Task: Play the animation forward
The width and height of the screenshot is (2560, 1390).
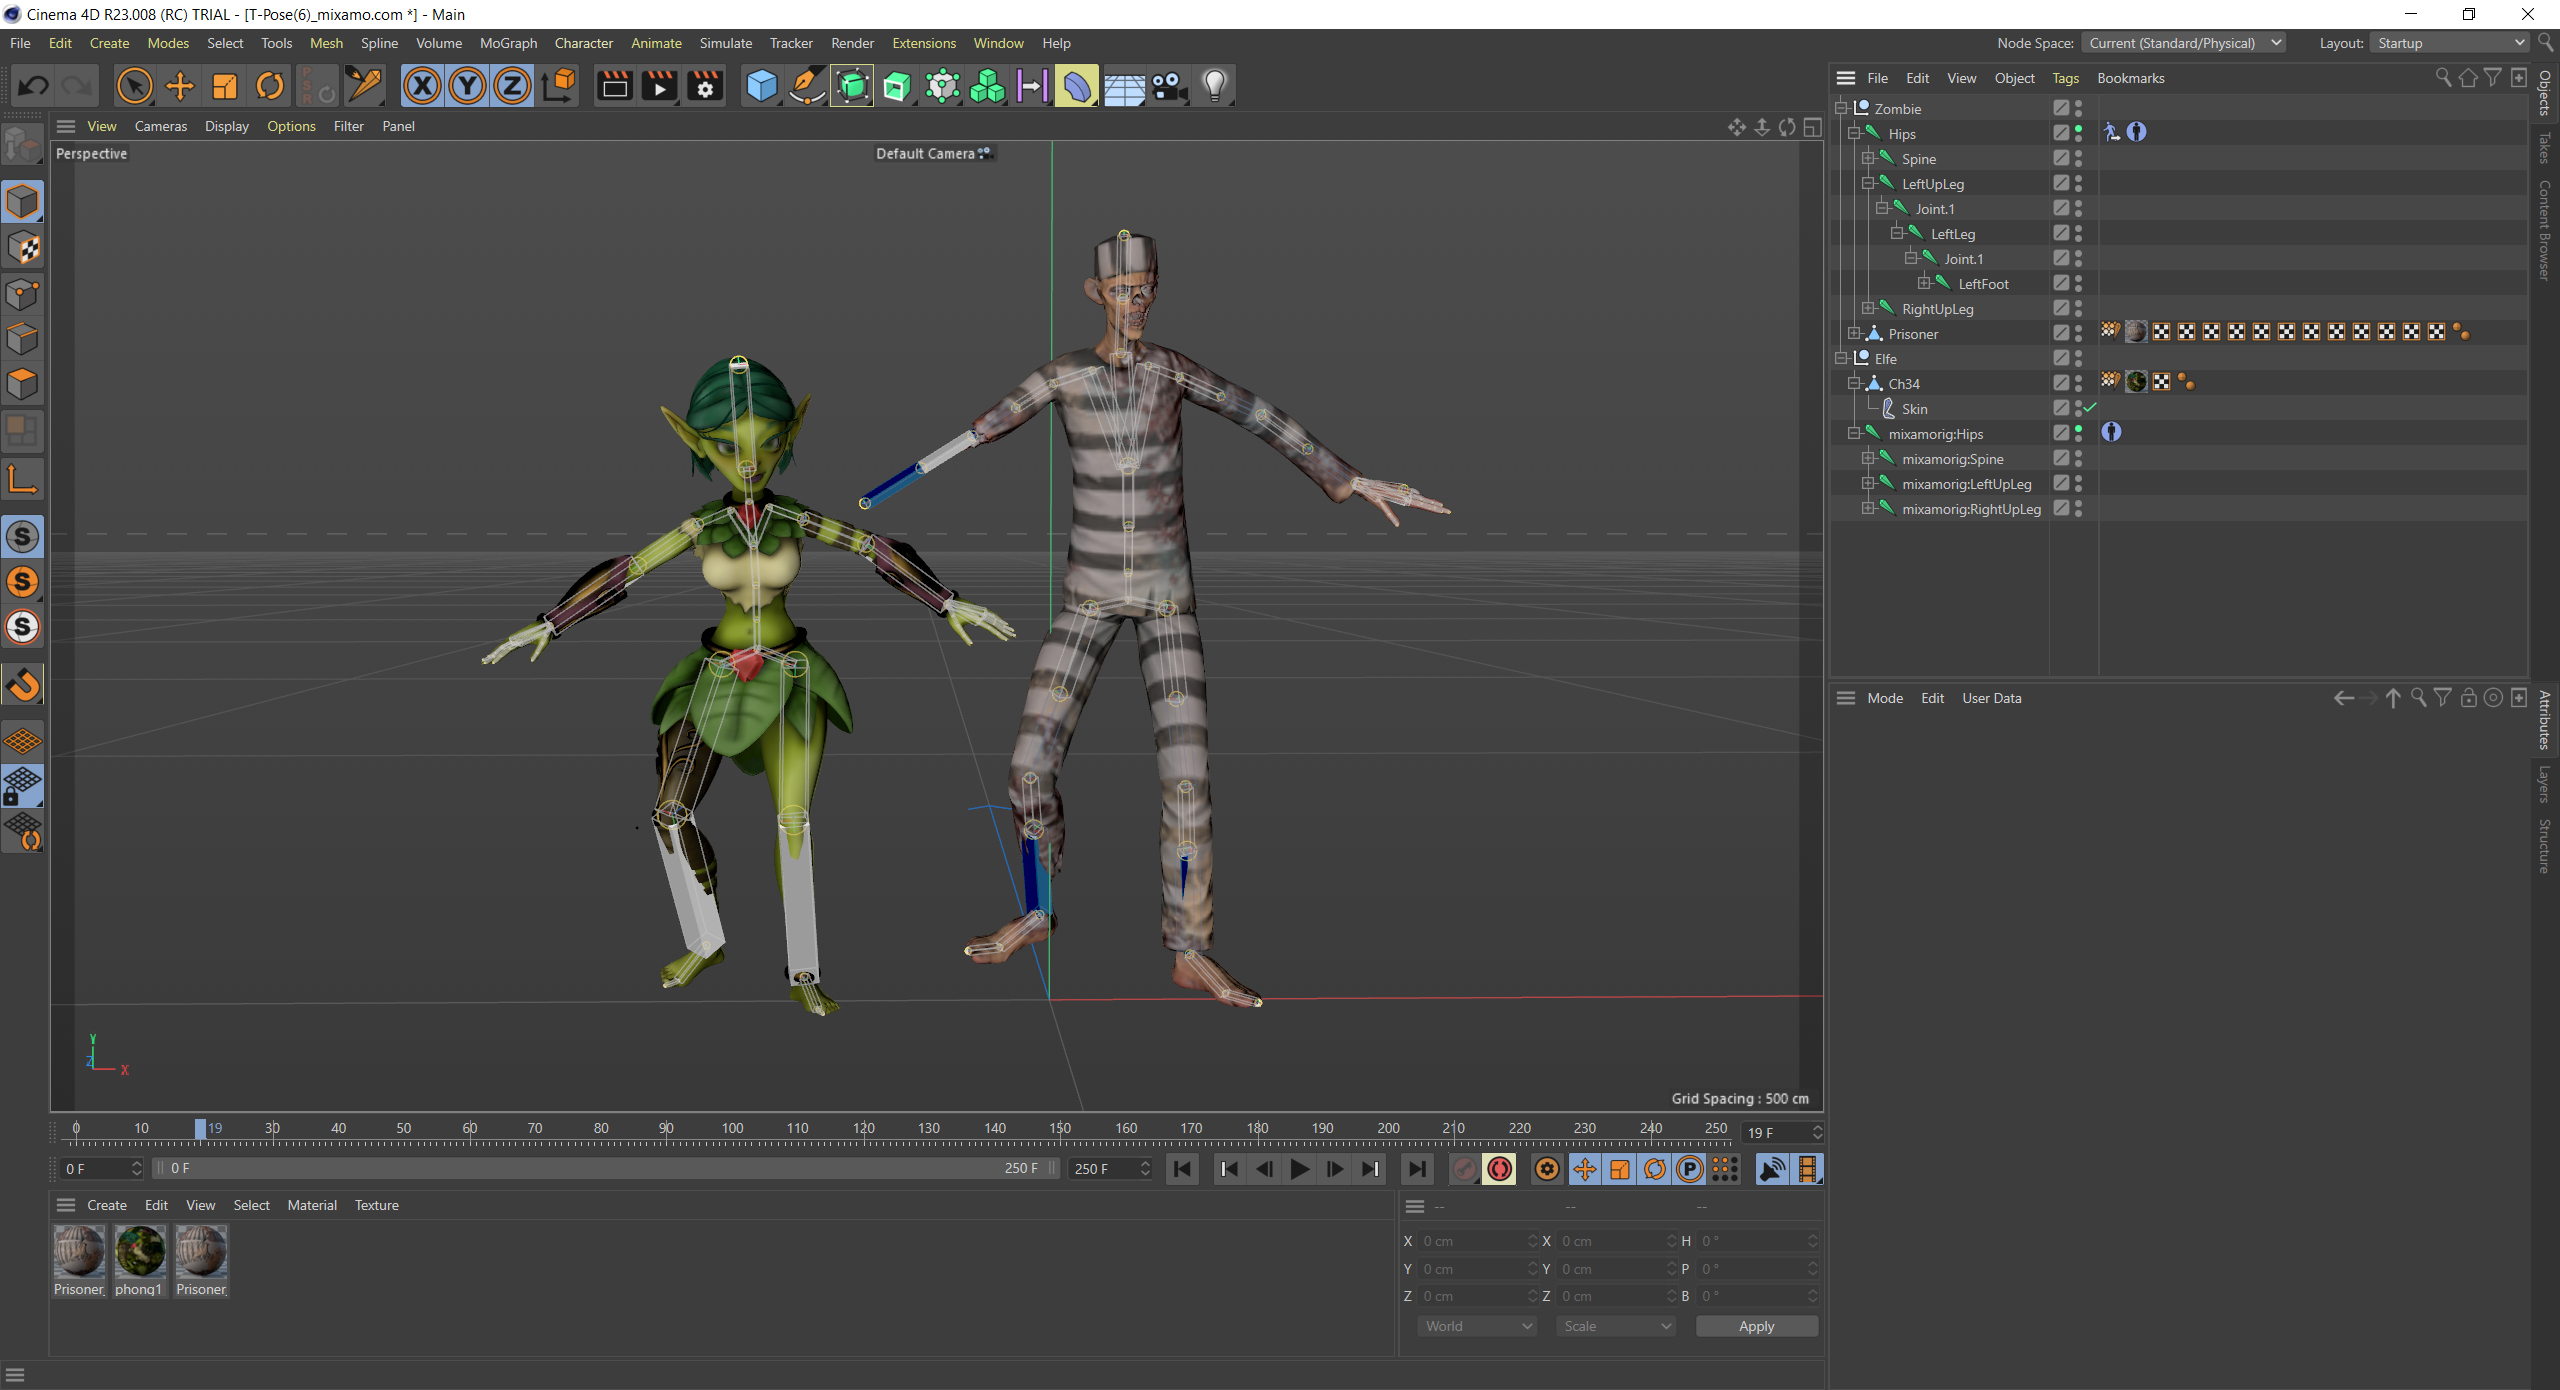Action: click(x=1299, y=1169)
